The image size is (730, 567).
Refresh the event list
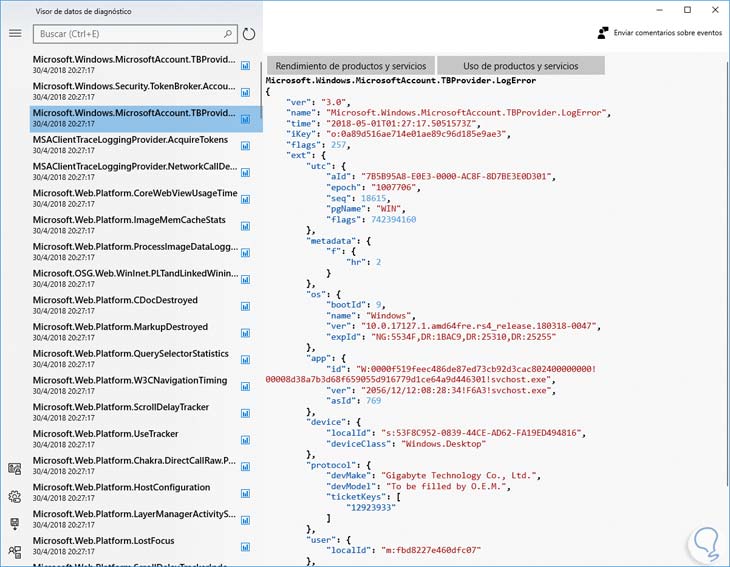(249, 34)
